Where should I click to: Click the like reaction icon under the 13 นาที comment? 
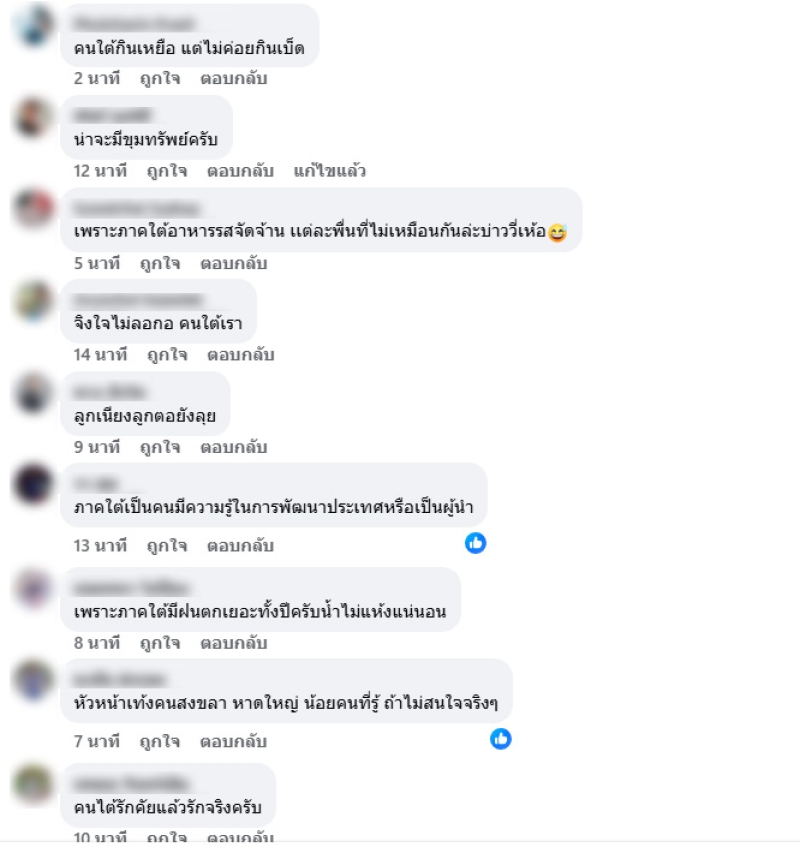(475, 543)
